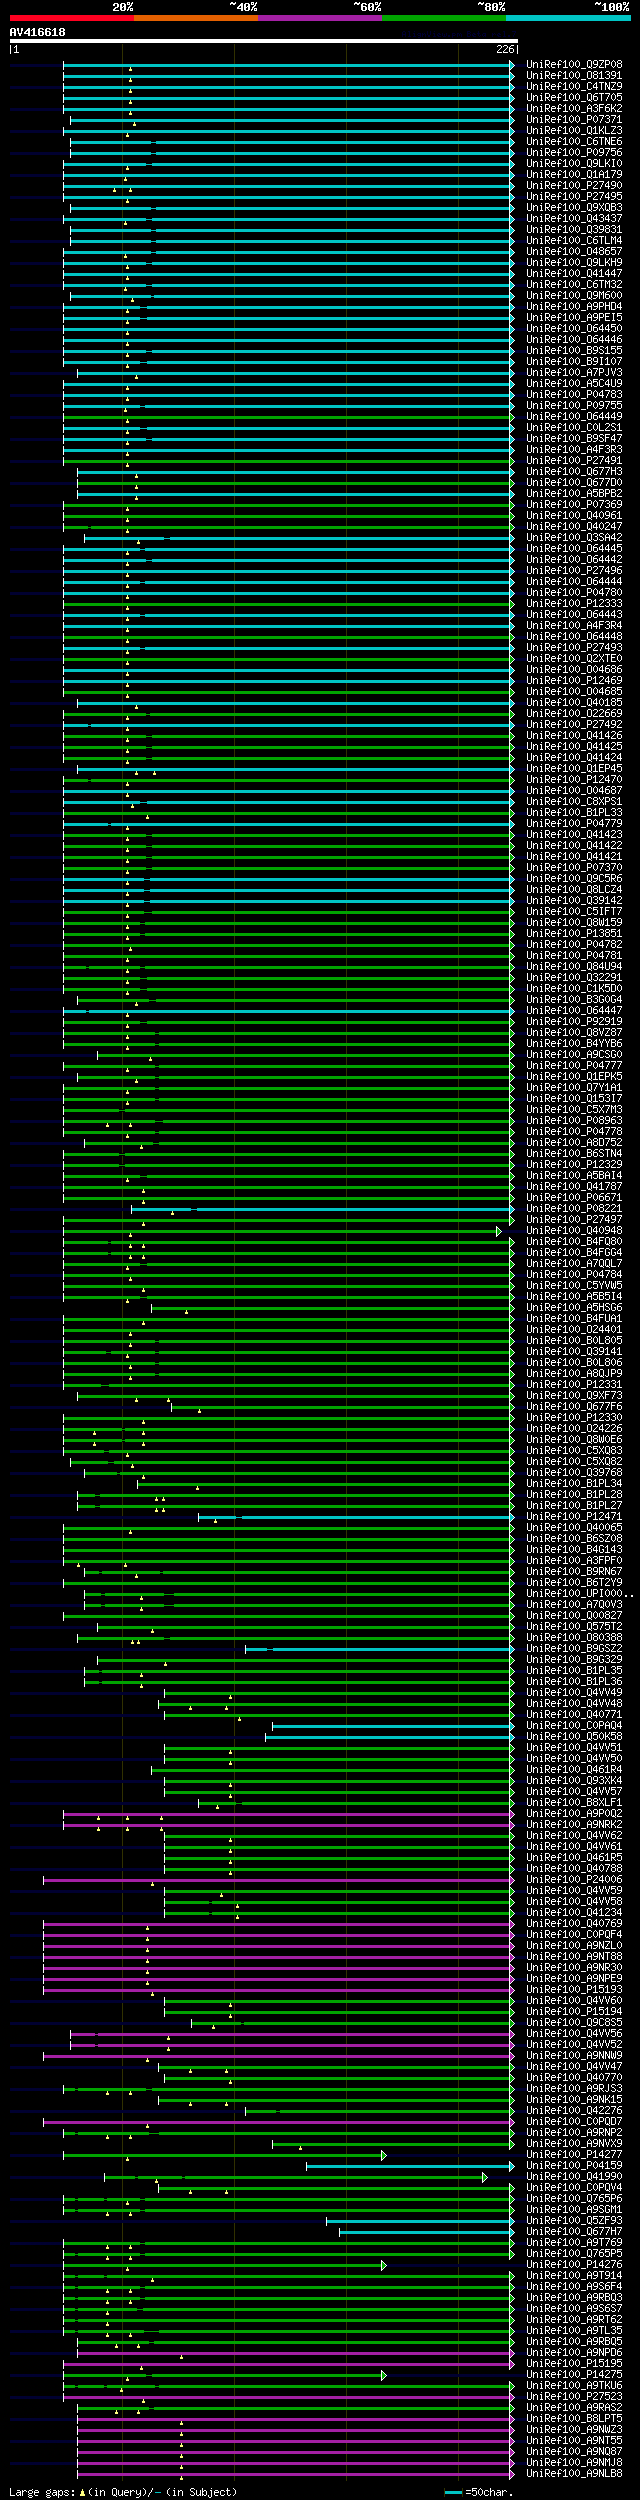Click the query title AV416618
The height and width of the screenshot is (2500, 640).
(x=38, y=32)
